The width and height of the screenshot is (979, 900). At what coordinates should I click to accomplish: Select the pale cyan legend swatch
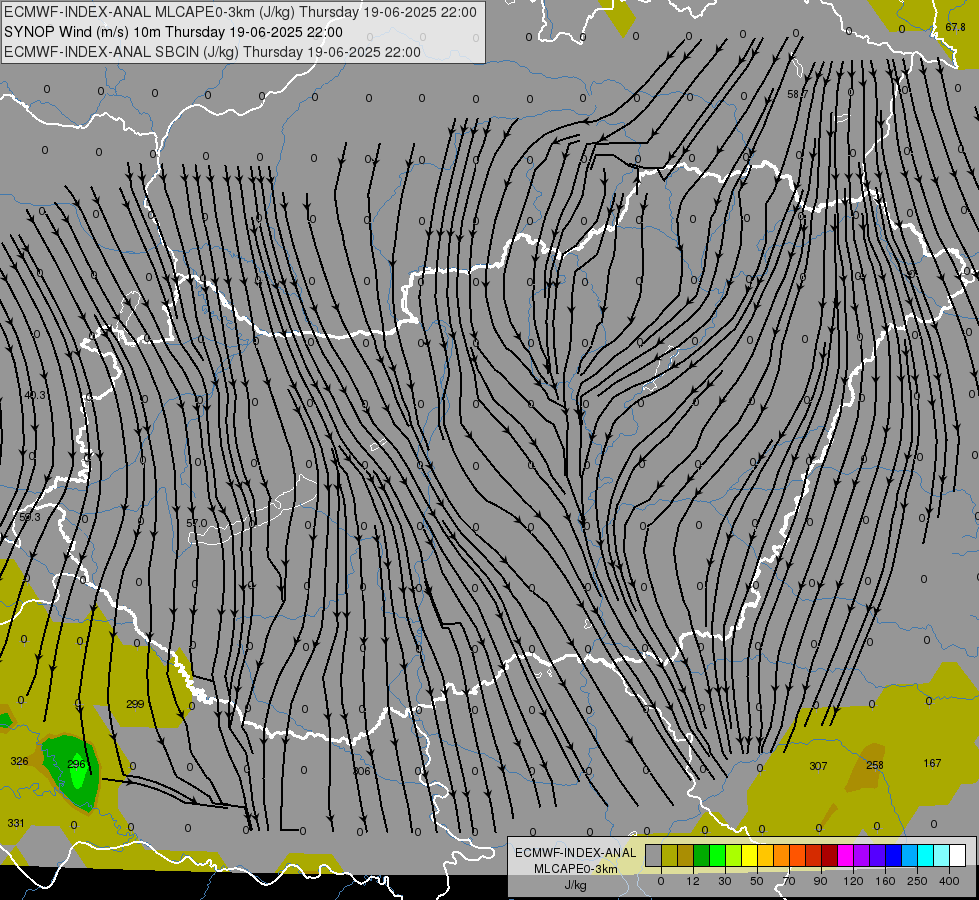(x=943, y=855)
